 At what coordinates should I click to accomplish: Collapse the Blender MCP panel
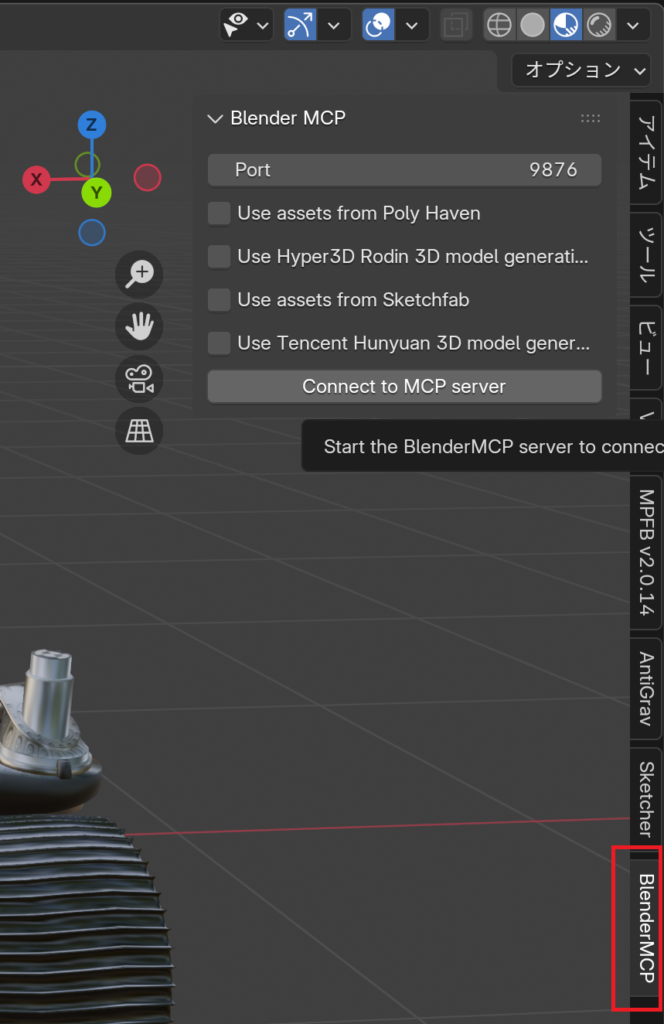[214, 118]
